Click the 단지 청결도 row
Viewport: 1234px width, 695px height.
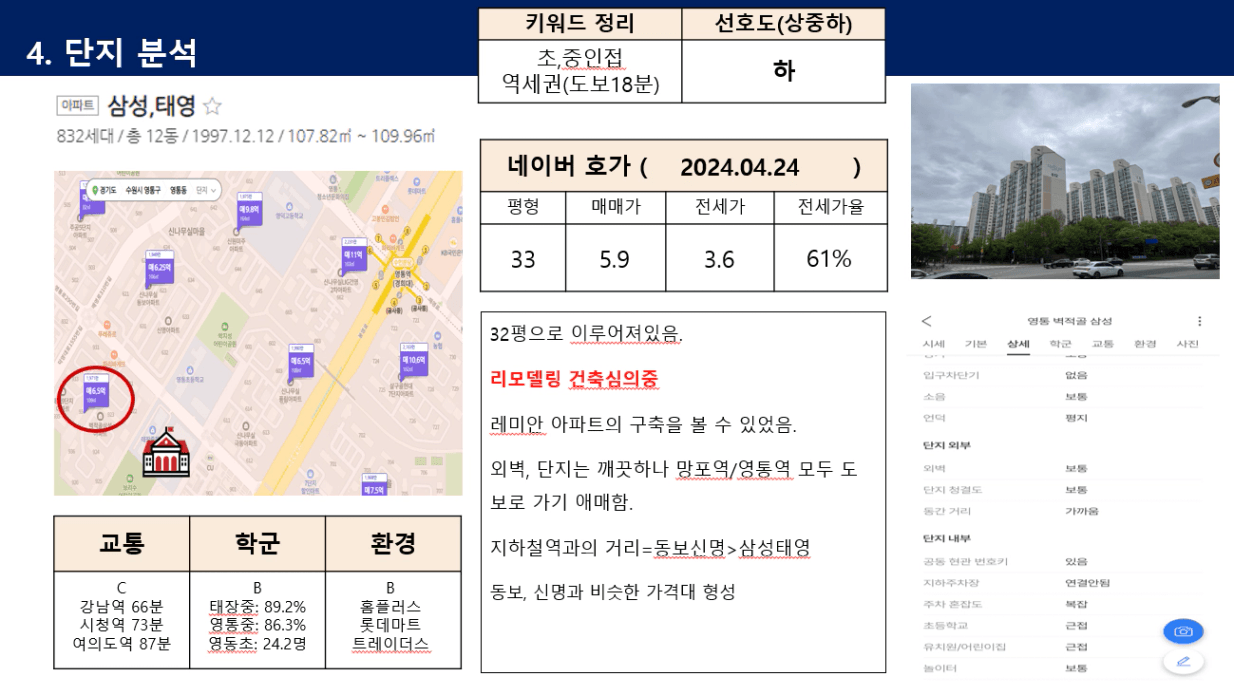click(1065, 490)
